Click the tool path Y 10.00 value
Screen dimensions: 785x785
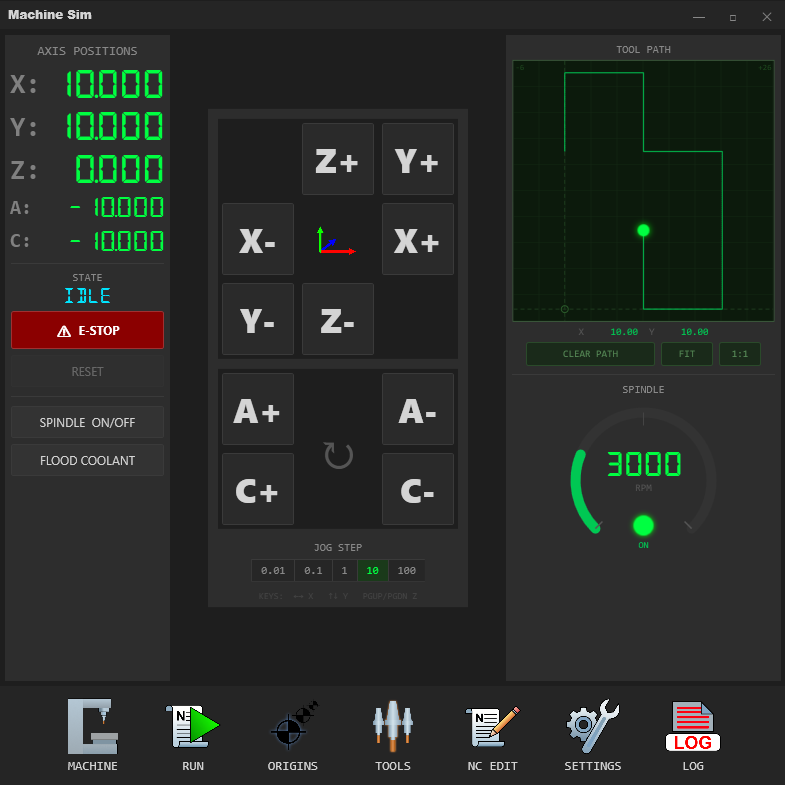point(694,332)
